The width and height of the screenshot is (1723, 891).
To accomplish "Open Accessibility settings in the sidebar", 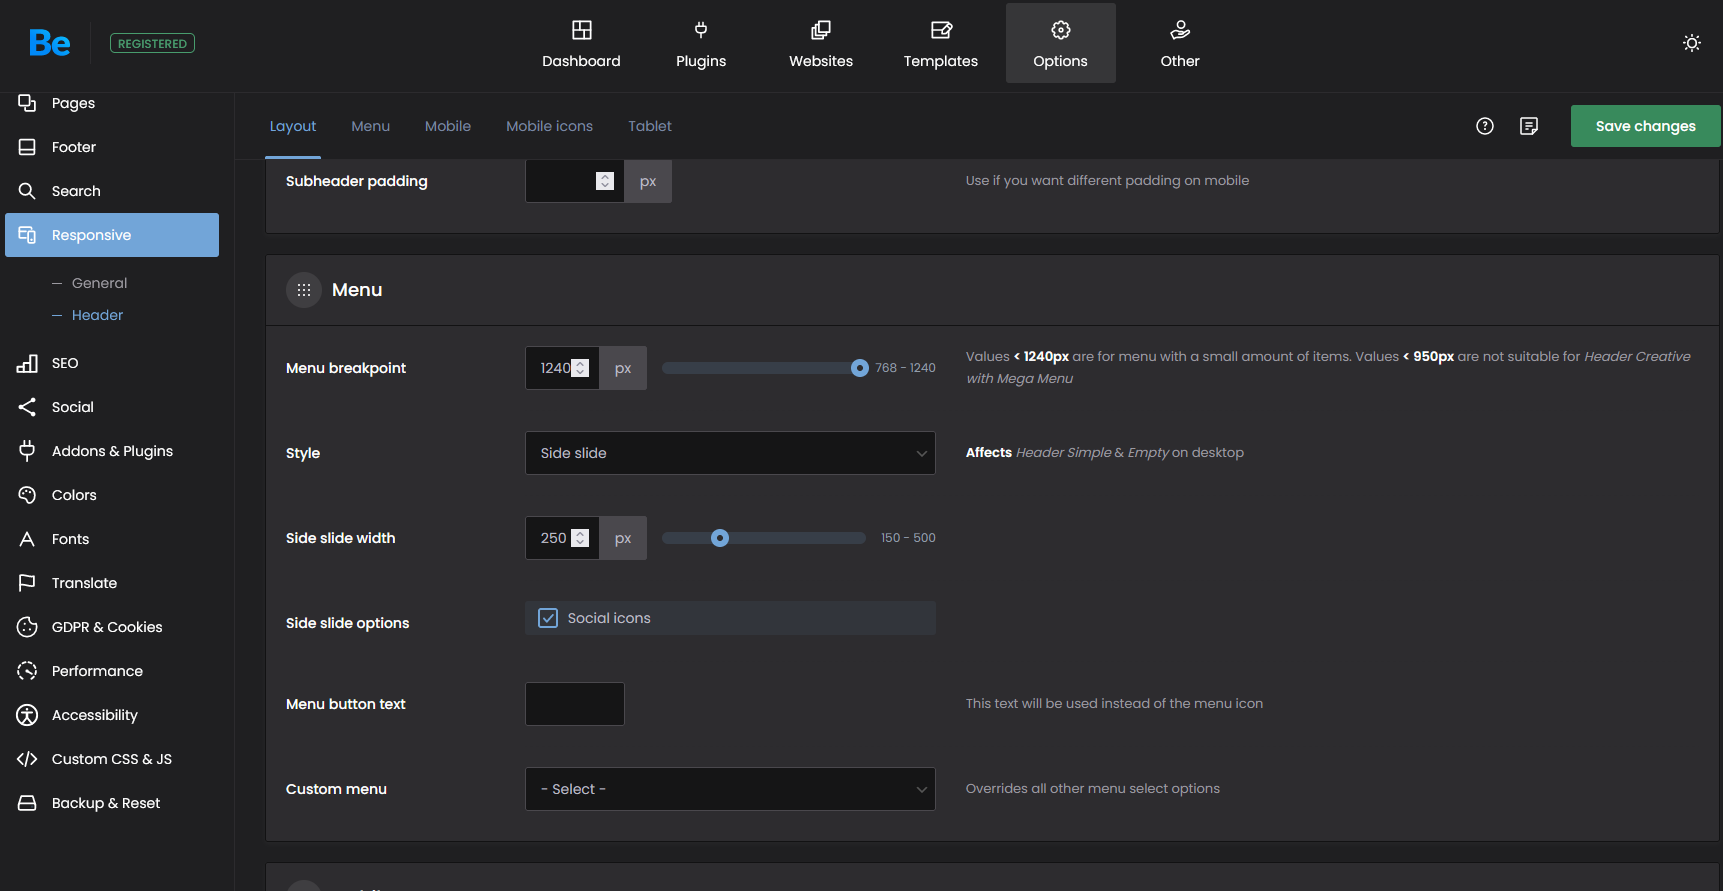I will (x=112, y=715).
